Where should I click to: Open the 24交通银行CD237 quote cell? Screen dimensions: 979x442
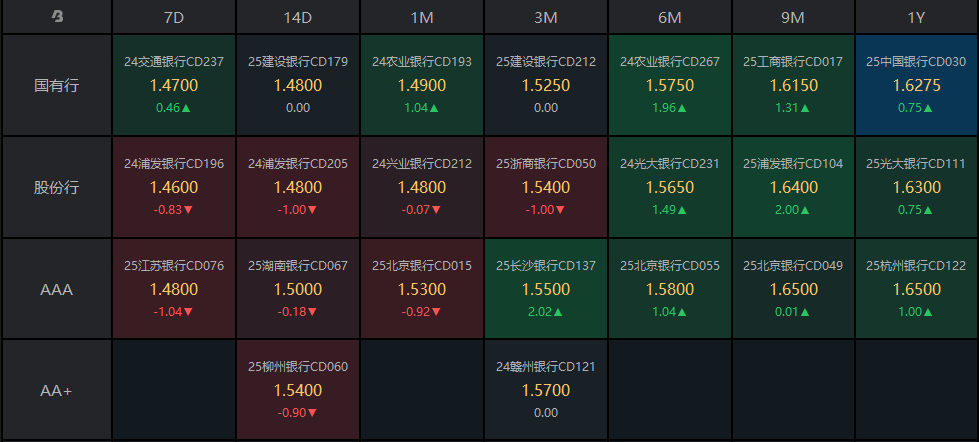click(174, 85)
